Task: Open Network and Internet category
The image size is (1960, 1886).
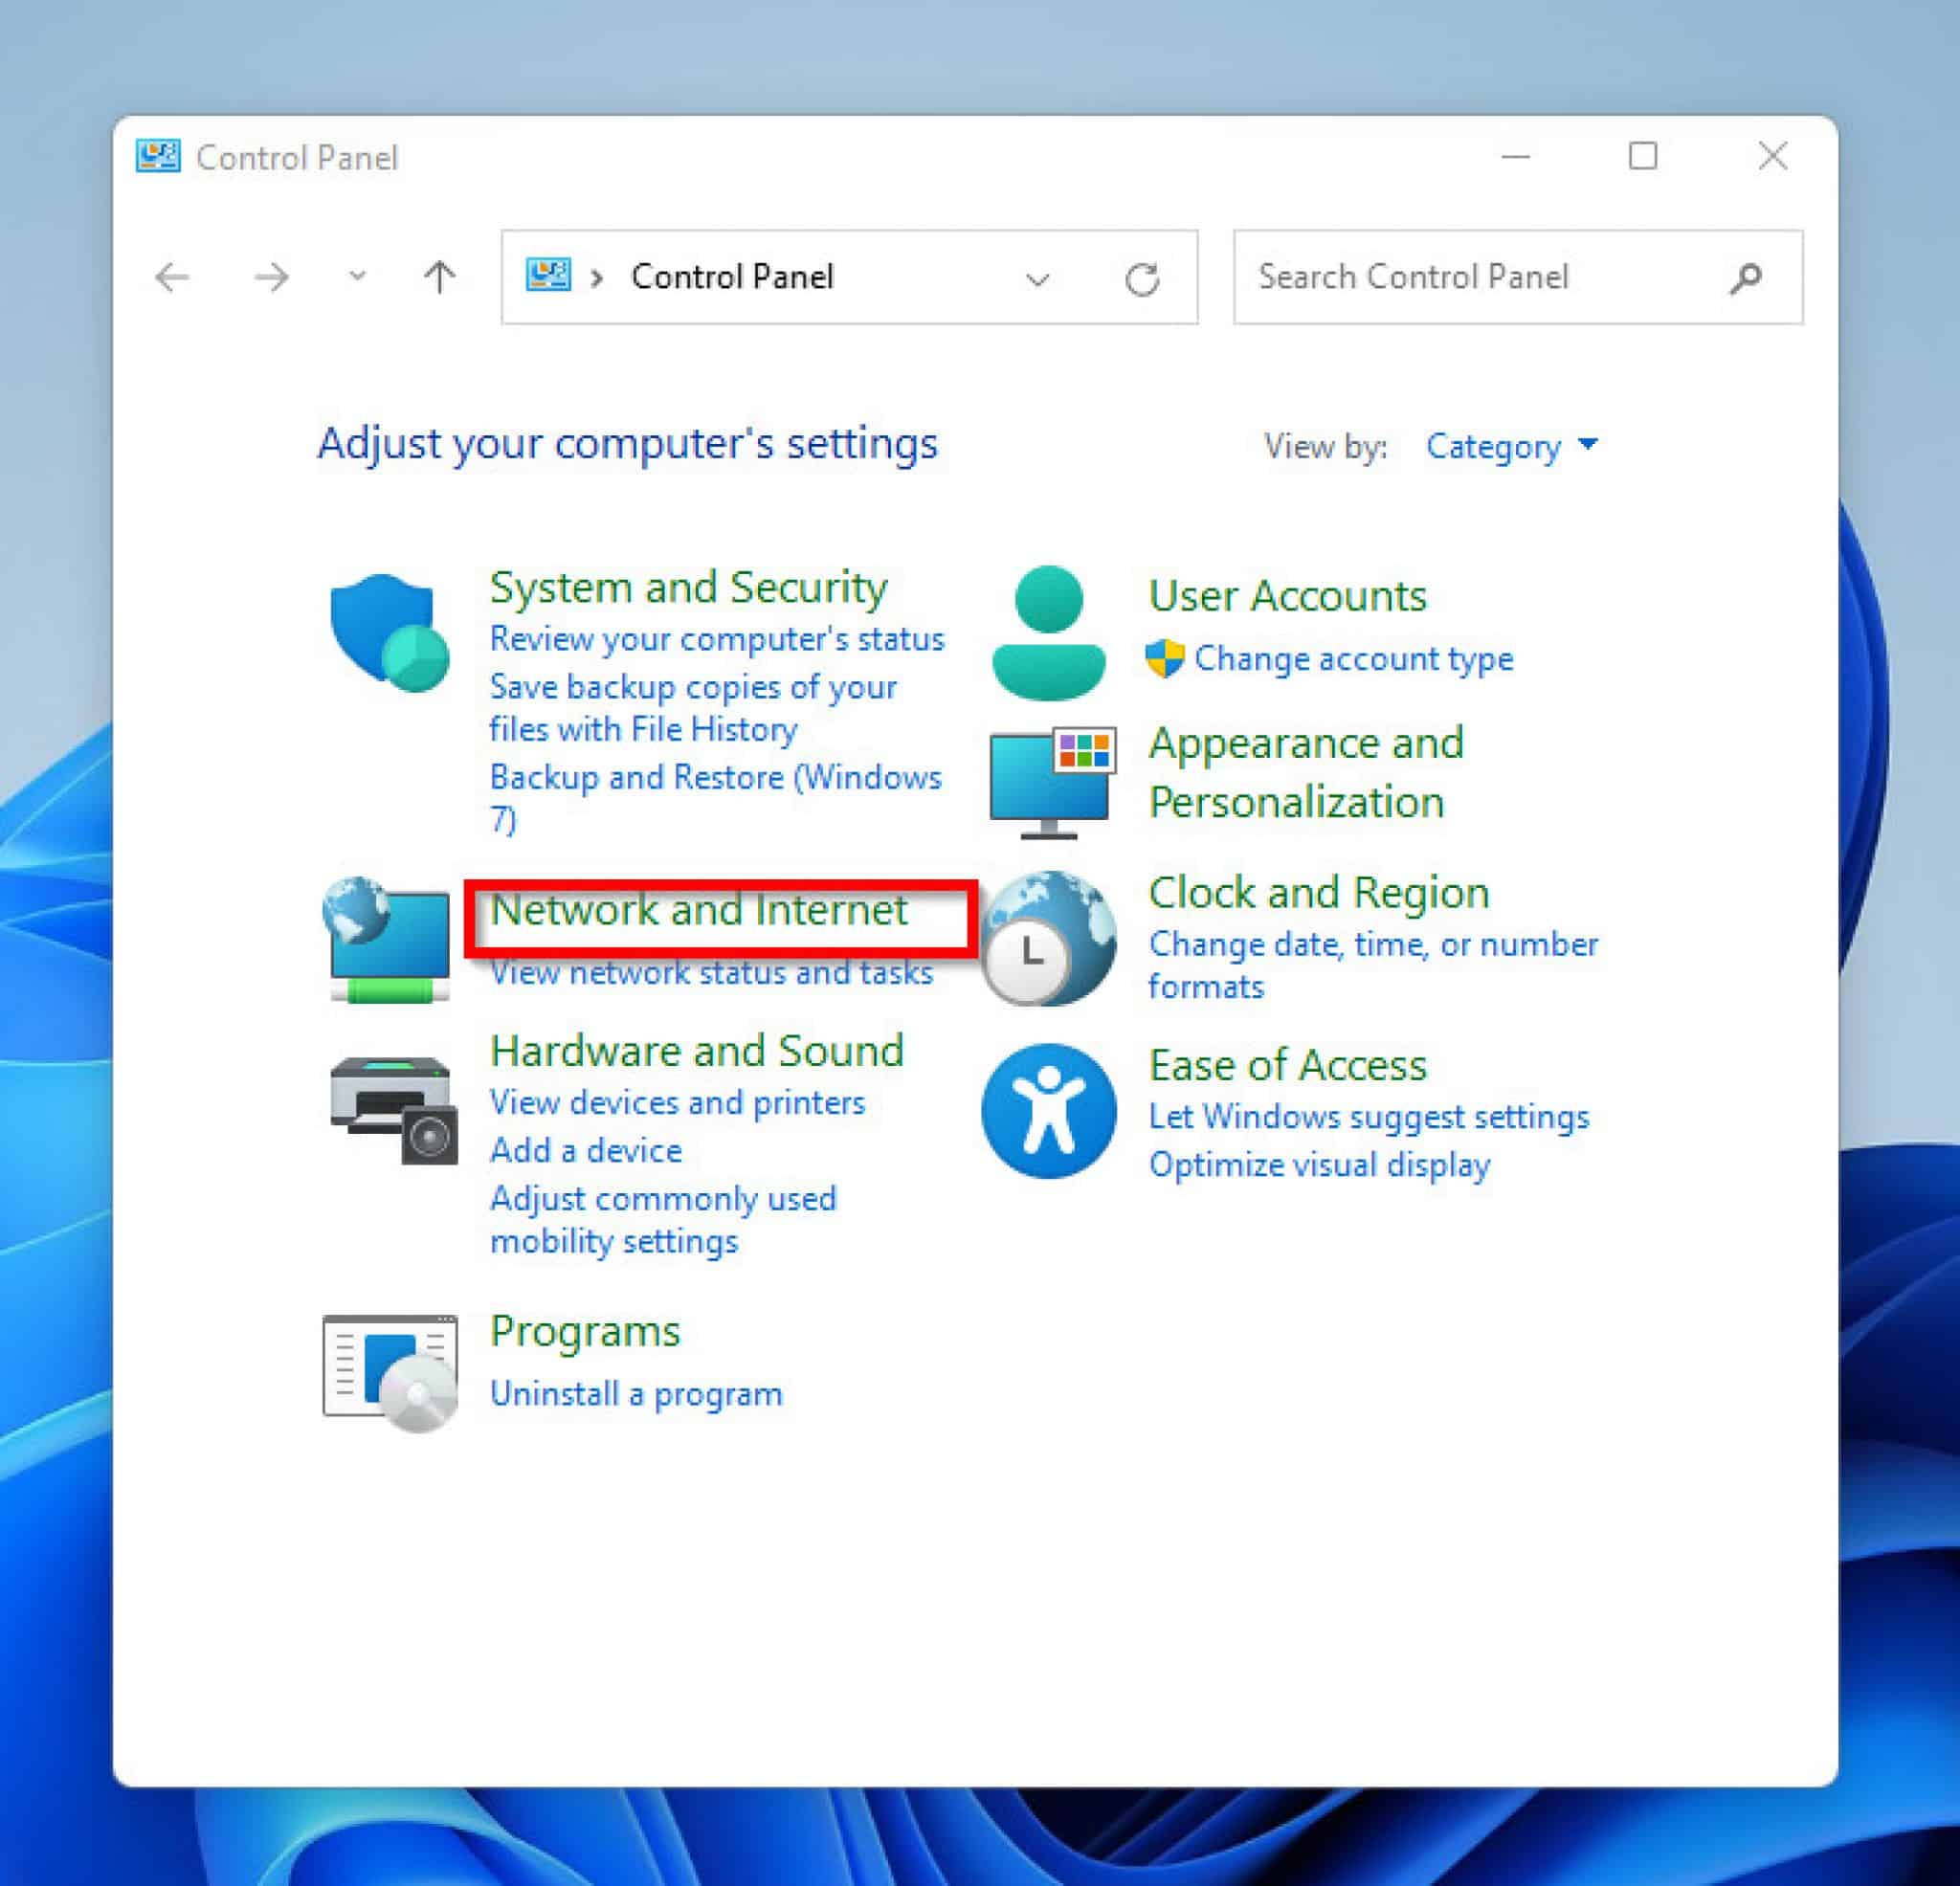Action: (x=699, y=910)
